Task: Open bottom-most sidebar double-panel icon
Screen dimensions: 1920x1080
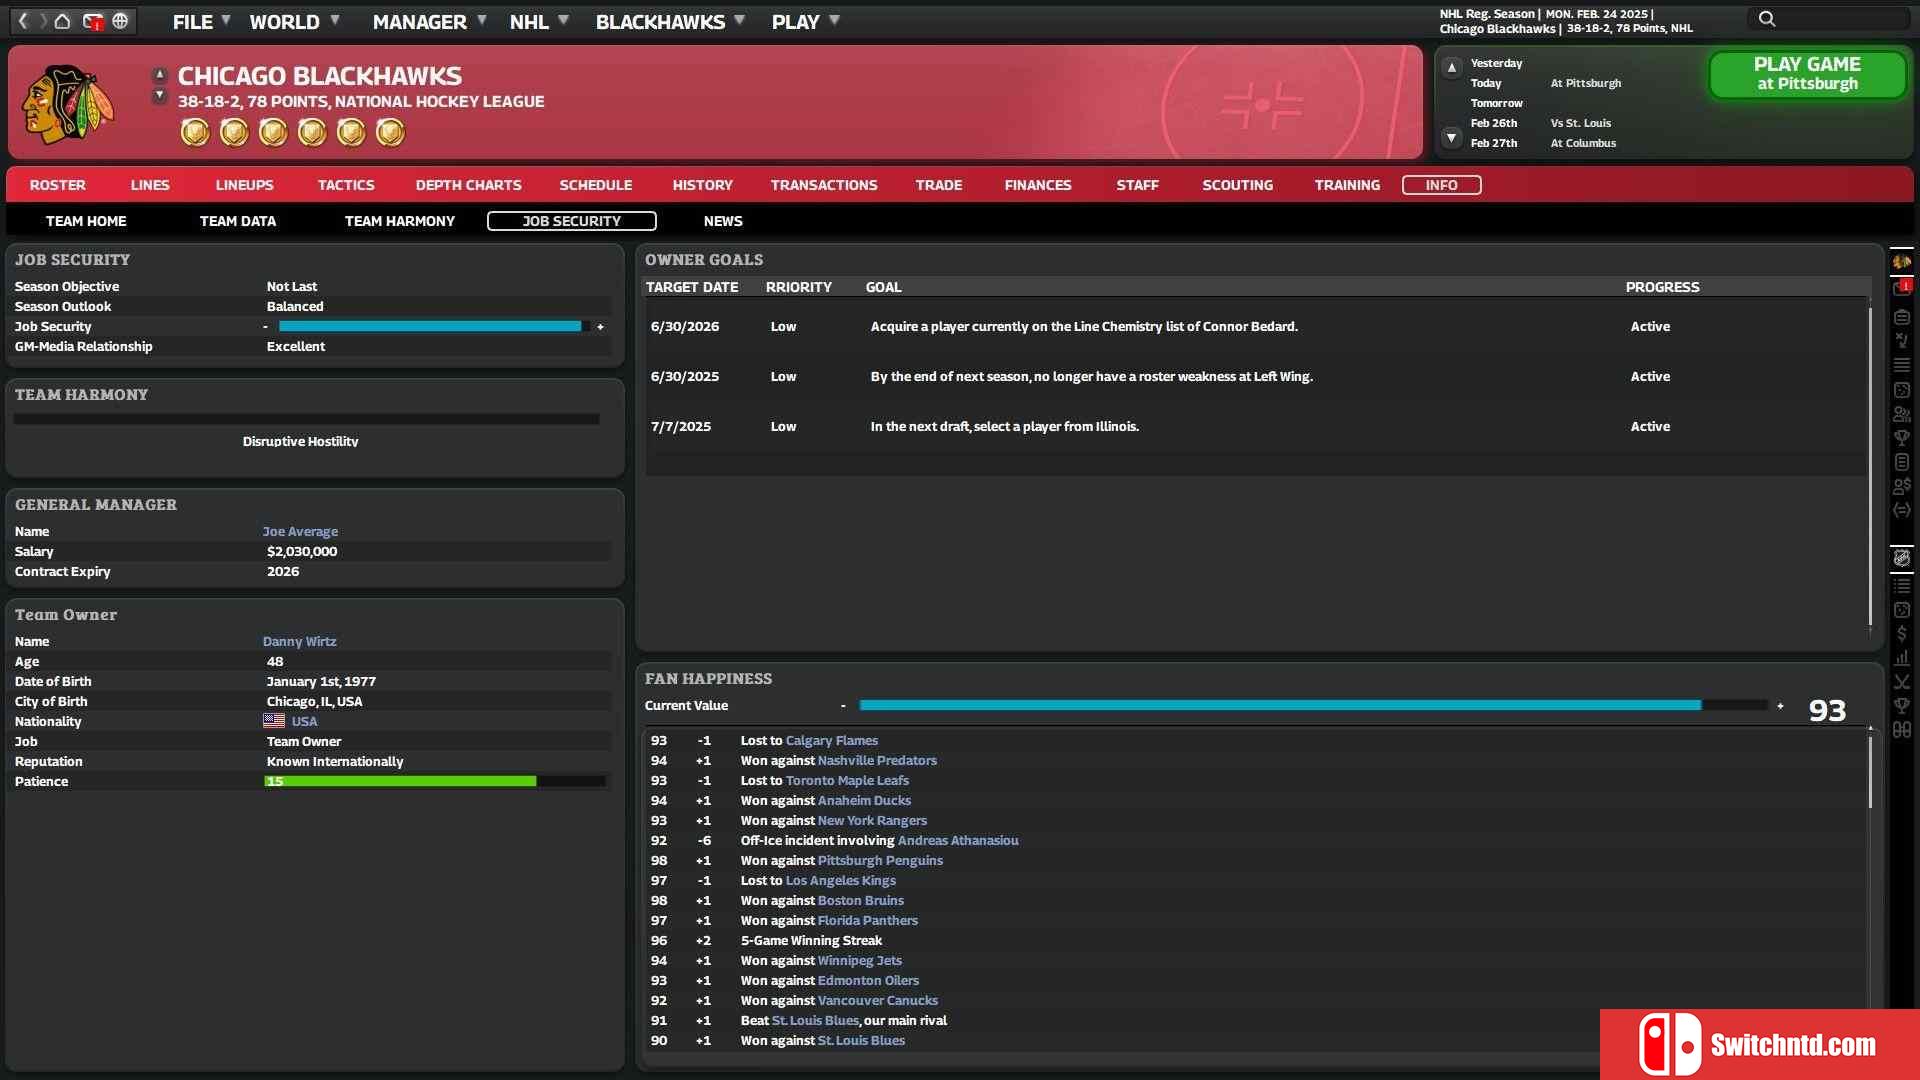Action: (x=1902, y=730)
